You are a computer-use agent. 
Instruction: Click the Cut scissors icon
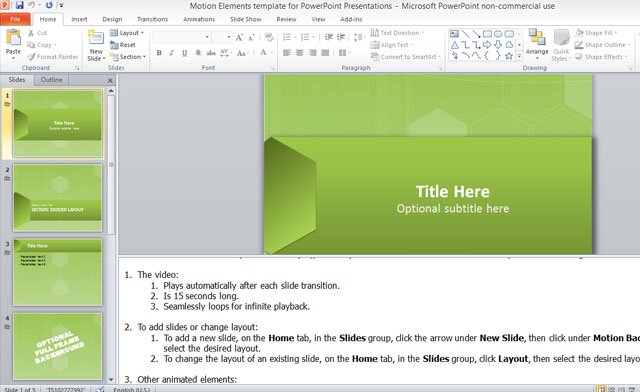[31, 33]
